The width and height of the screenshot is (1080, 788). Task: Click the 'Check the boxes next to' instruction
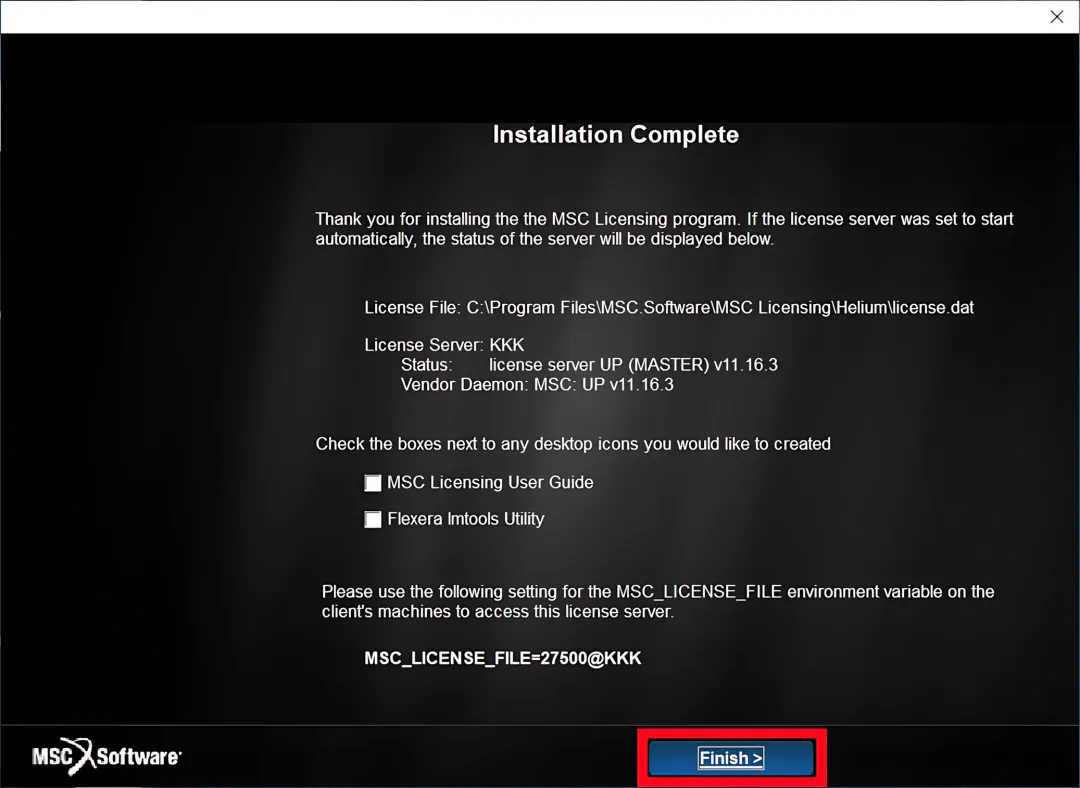click(573, 444)
